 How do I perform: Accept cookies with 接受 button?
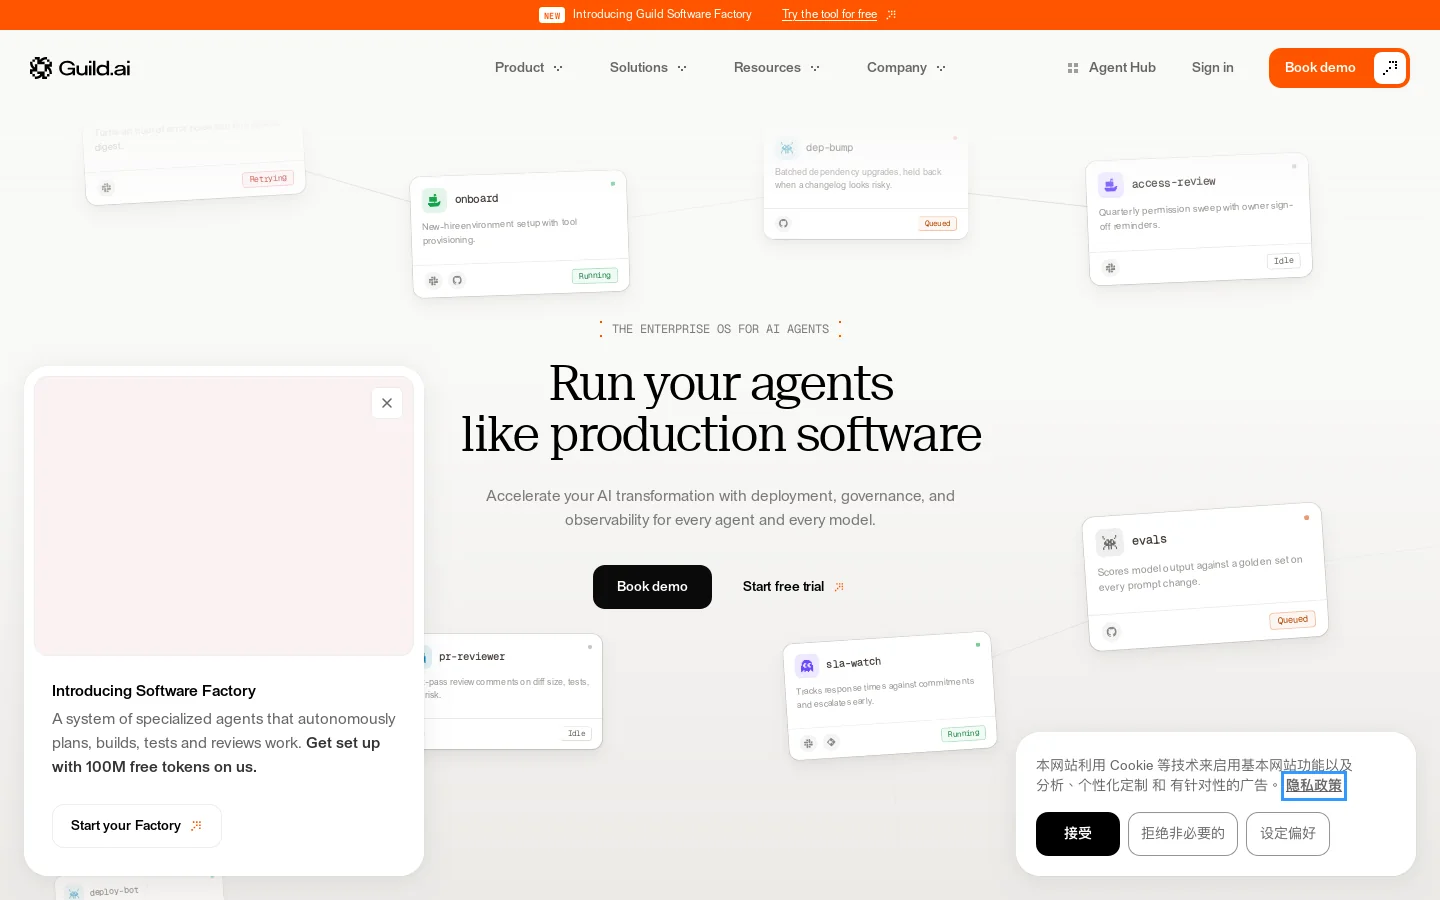tap(1078, 834)
